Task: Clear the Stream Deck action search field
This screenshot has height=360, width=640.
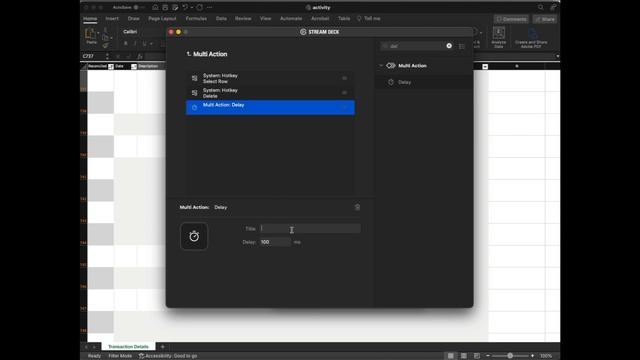Action: tap(449, 46)
